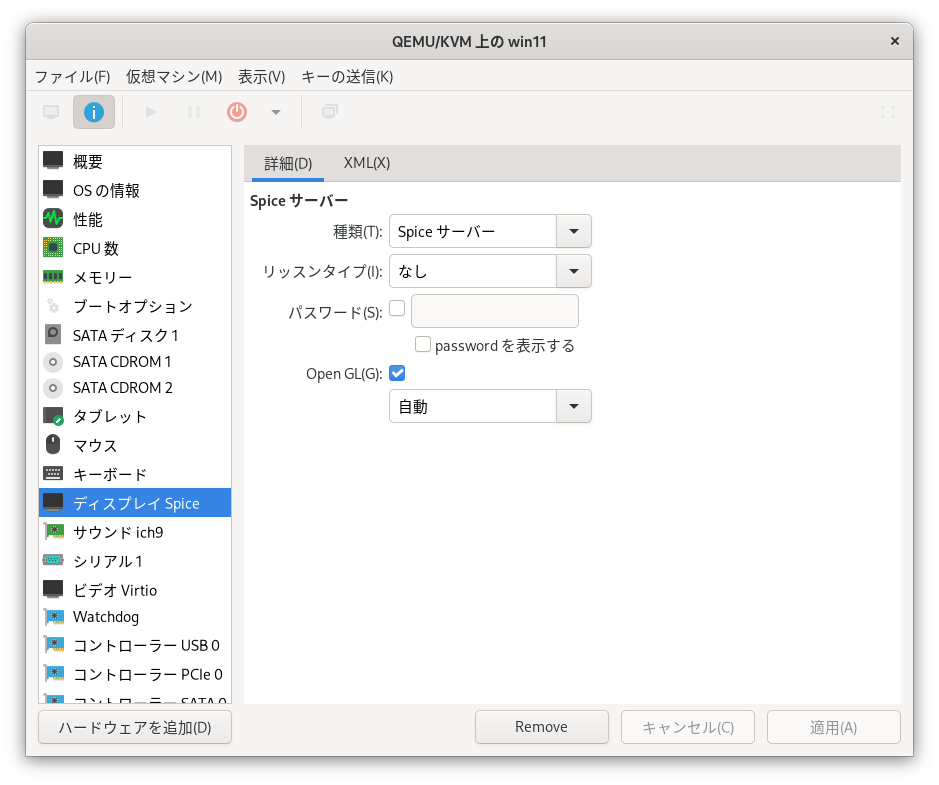Click ハードウェアを追加(D) button

[135, 728]
